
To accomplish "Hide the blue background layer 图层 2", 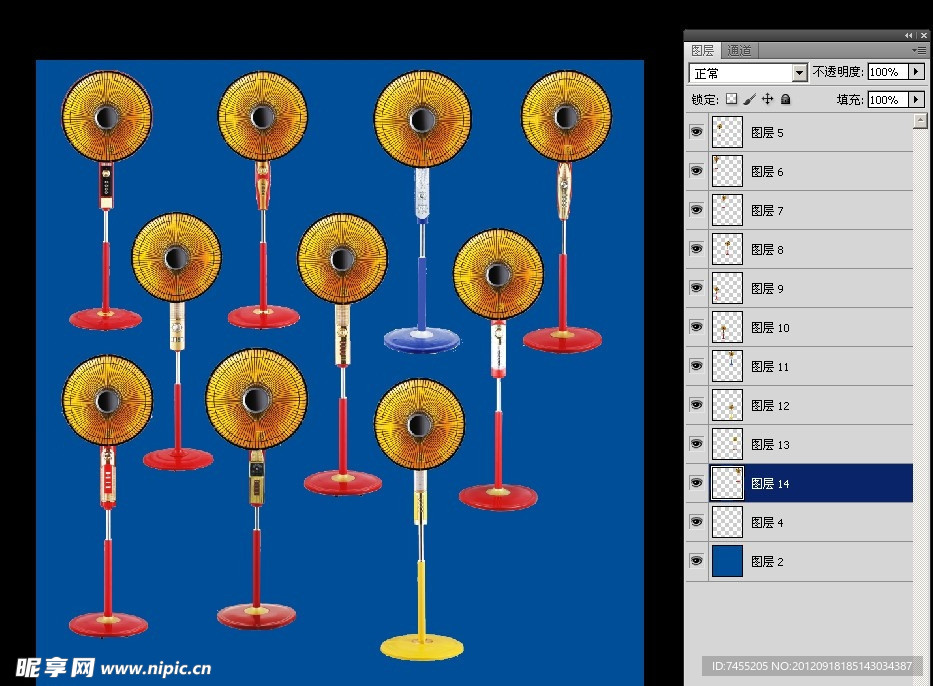I will pos(696,561).
